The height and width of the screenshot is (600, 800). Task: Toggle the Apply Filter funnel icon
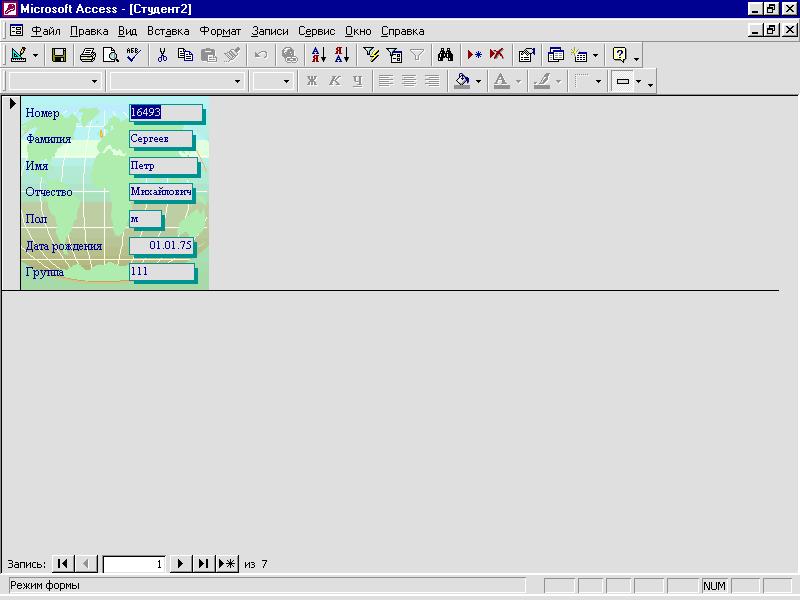[x=417, y=55]
